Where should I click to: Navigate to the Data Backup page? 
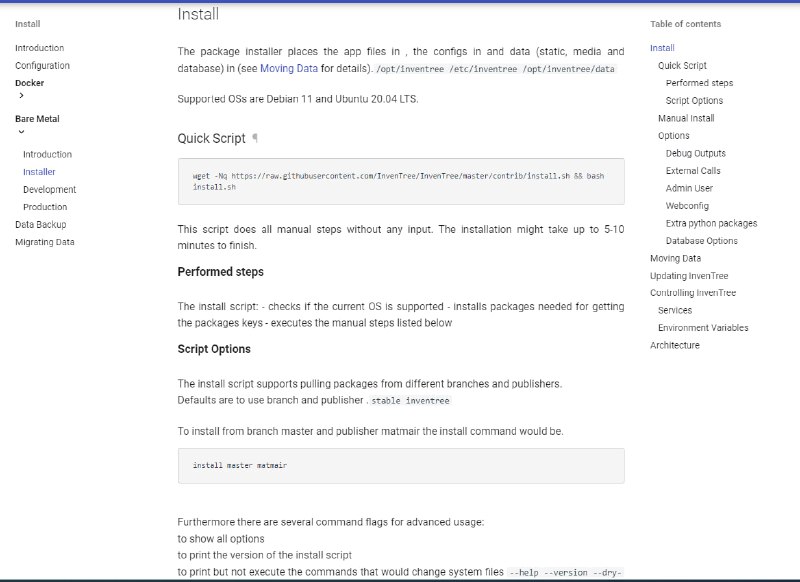pyautogui.click(x=40, y=224)
